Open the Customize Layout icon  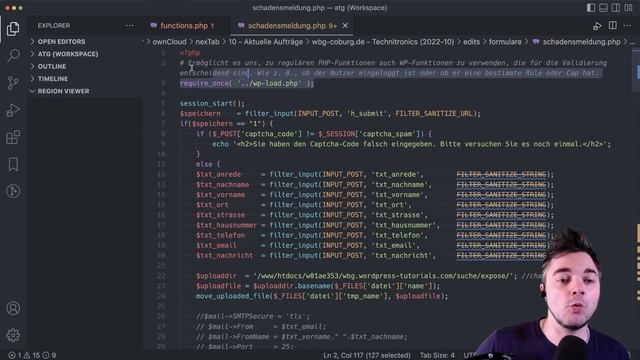629,7
